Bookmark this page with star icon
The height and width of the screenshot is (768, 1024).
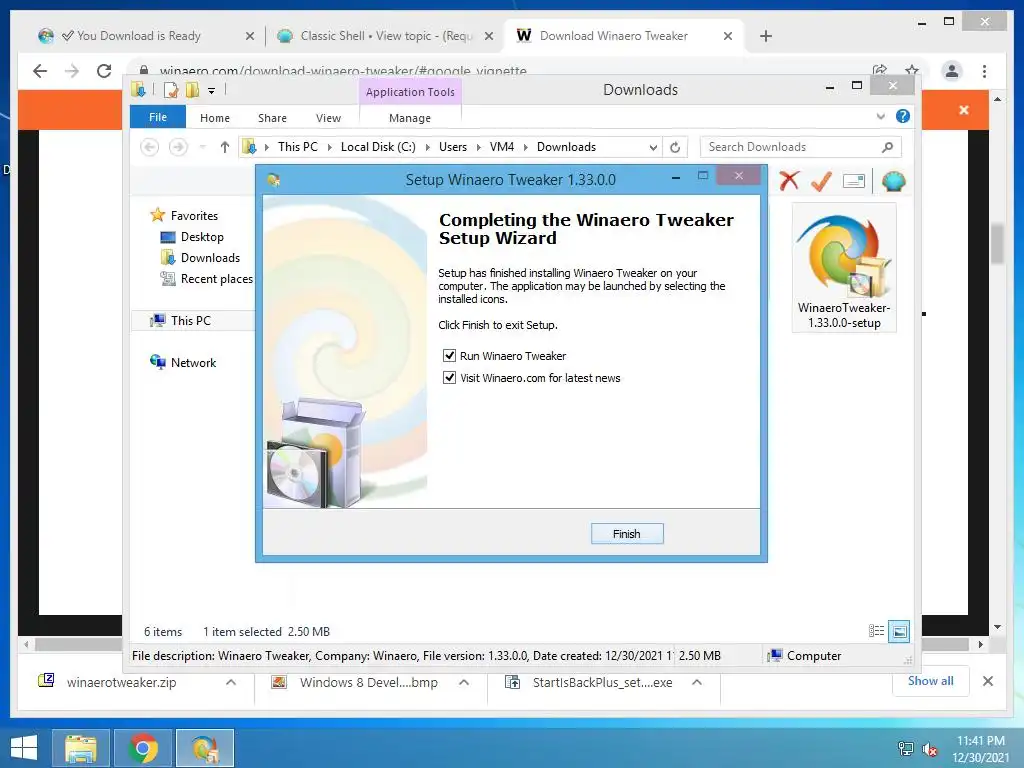[x=912, y=70]
